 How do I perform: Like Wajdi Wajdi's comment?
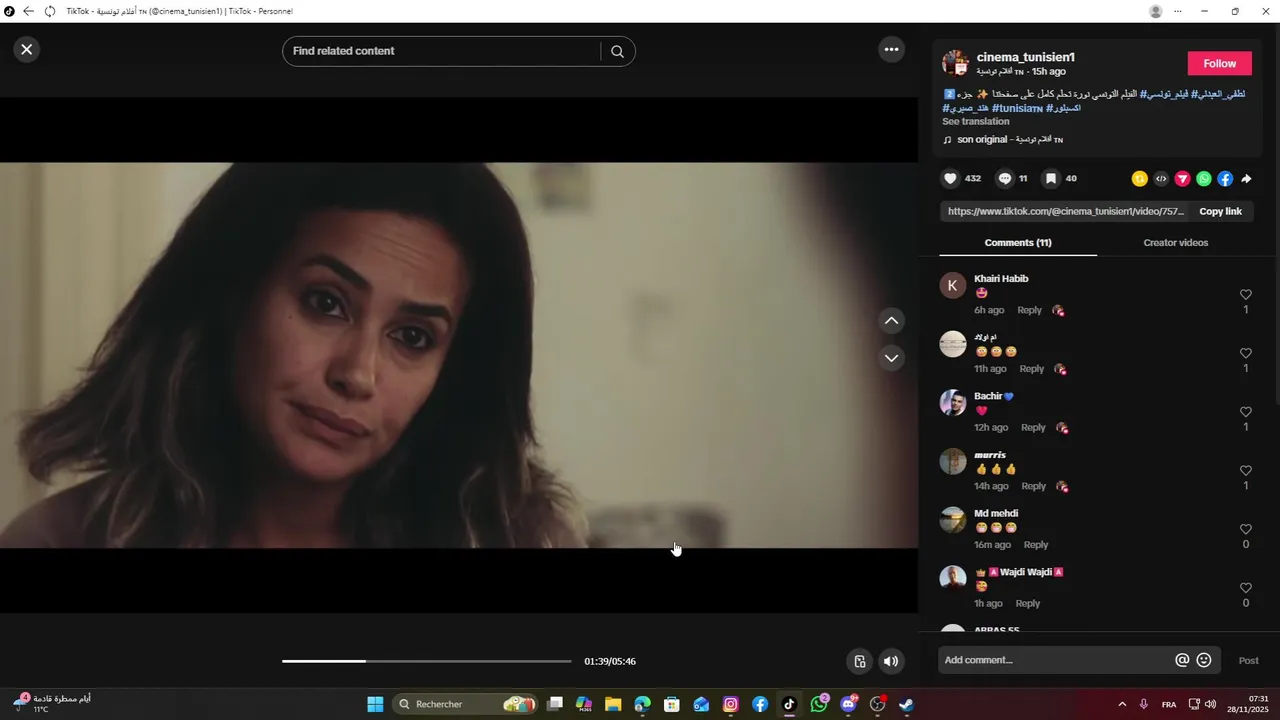(1245, 588)
